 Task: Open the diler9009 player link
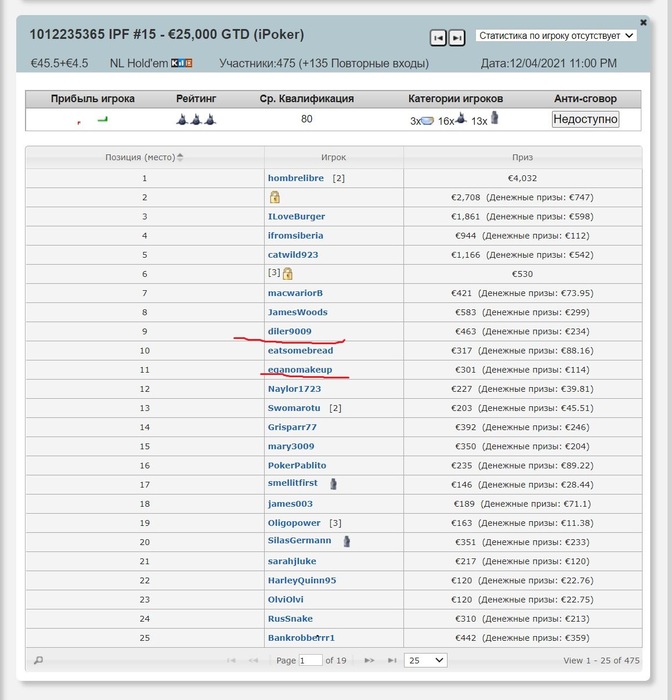[290, 331]
